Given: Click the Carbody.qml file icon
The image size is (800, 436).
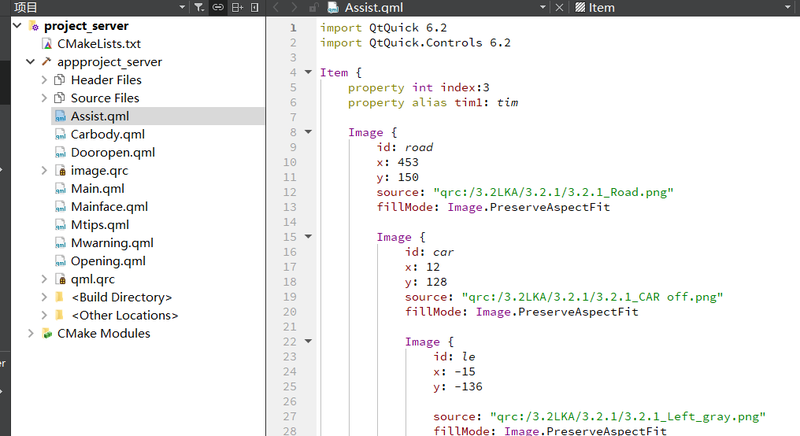Looking at the screenshot, I should (60, 134).
